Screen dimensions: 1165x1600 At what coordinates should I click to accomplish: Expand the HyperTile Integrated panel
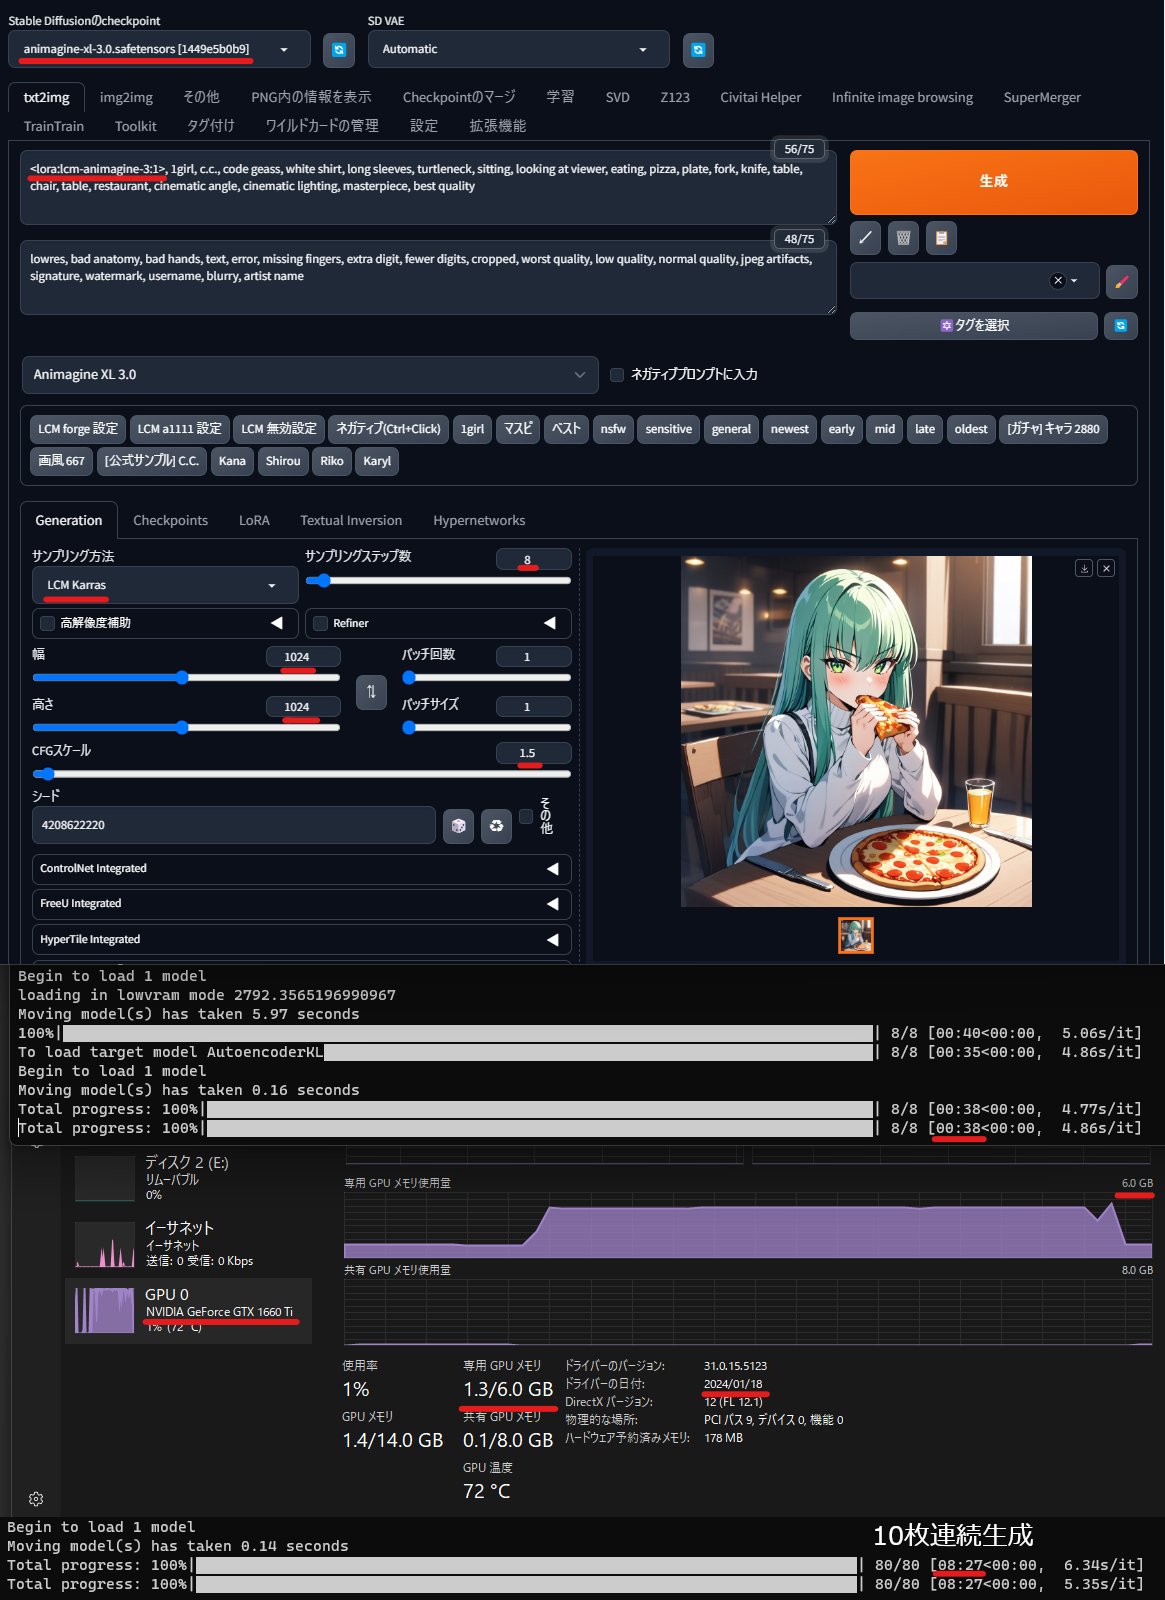(x=302, y=940)
